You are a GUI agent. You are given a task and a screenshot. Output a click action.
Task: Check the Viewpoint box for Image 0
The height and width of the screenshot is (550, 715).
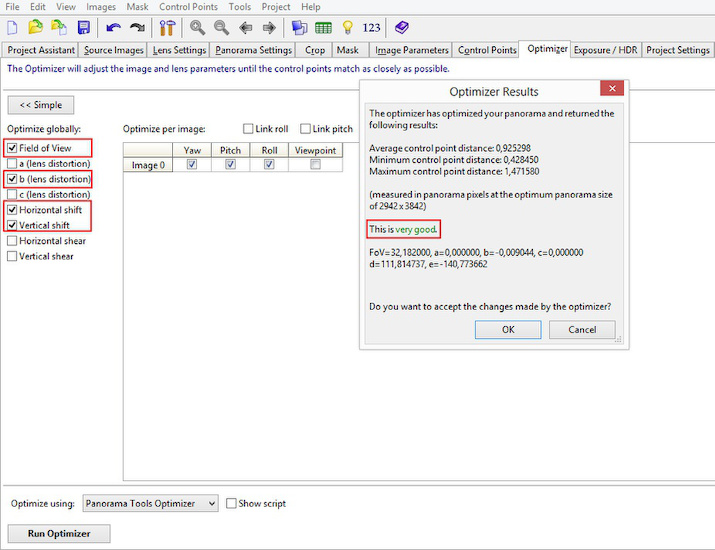point(315,165)
